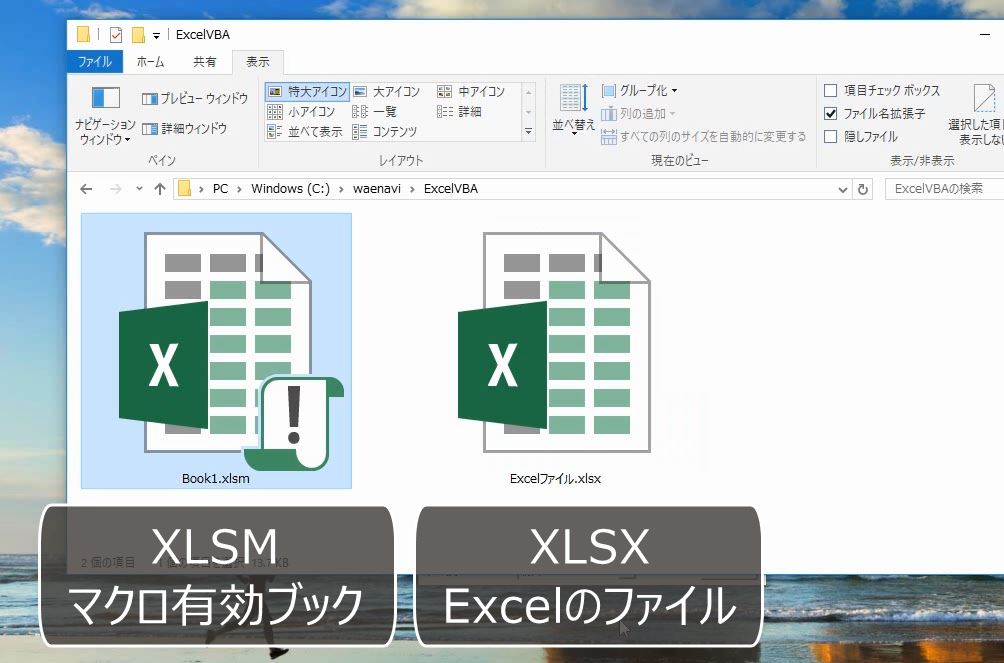This screenshot has width=1004, height=663.
Task: Select the 表示 ribbon tab
Action: (x=257, y=61)
